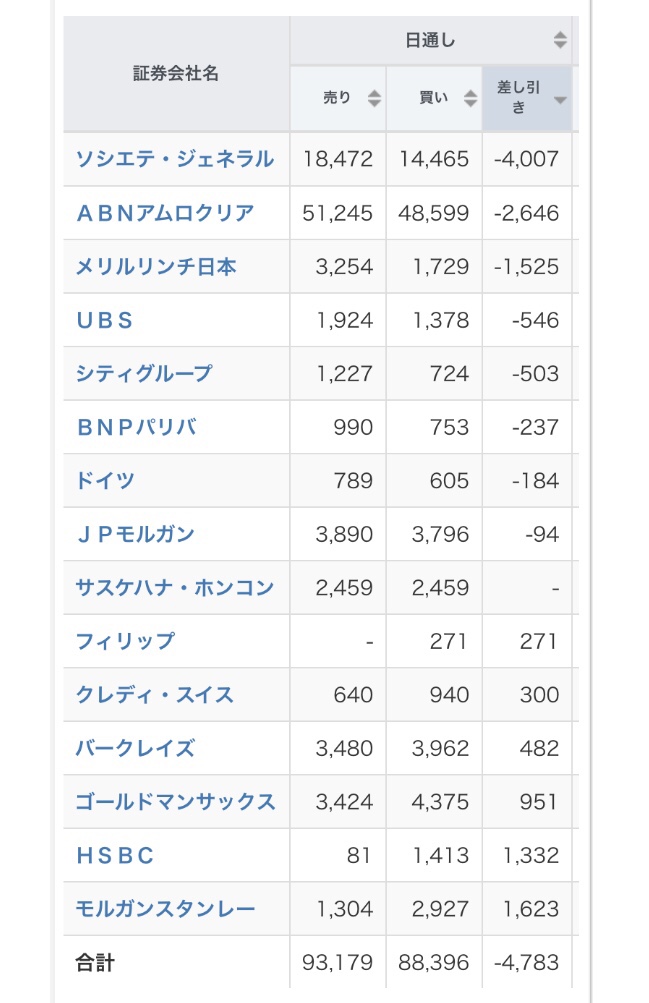The height and width of the screenshot is (1003, 649).
Task: Select JPモルガン link
Action: 135,534
